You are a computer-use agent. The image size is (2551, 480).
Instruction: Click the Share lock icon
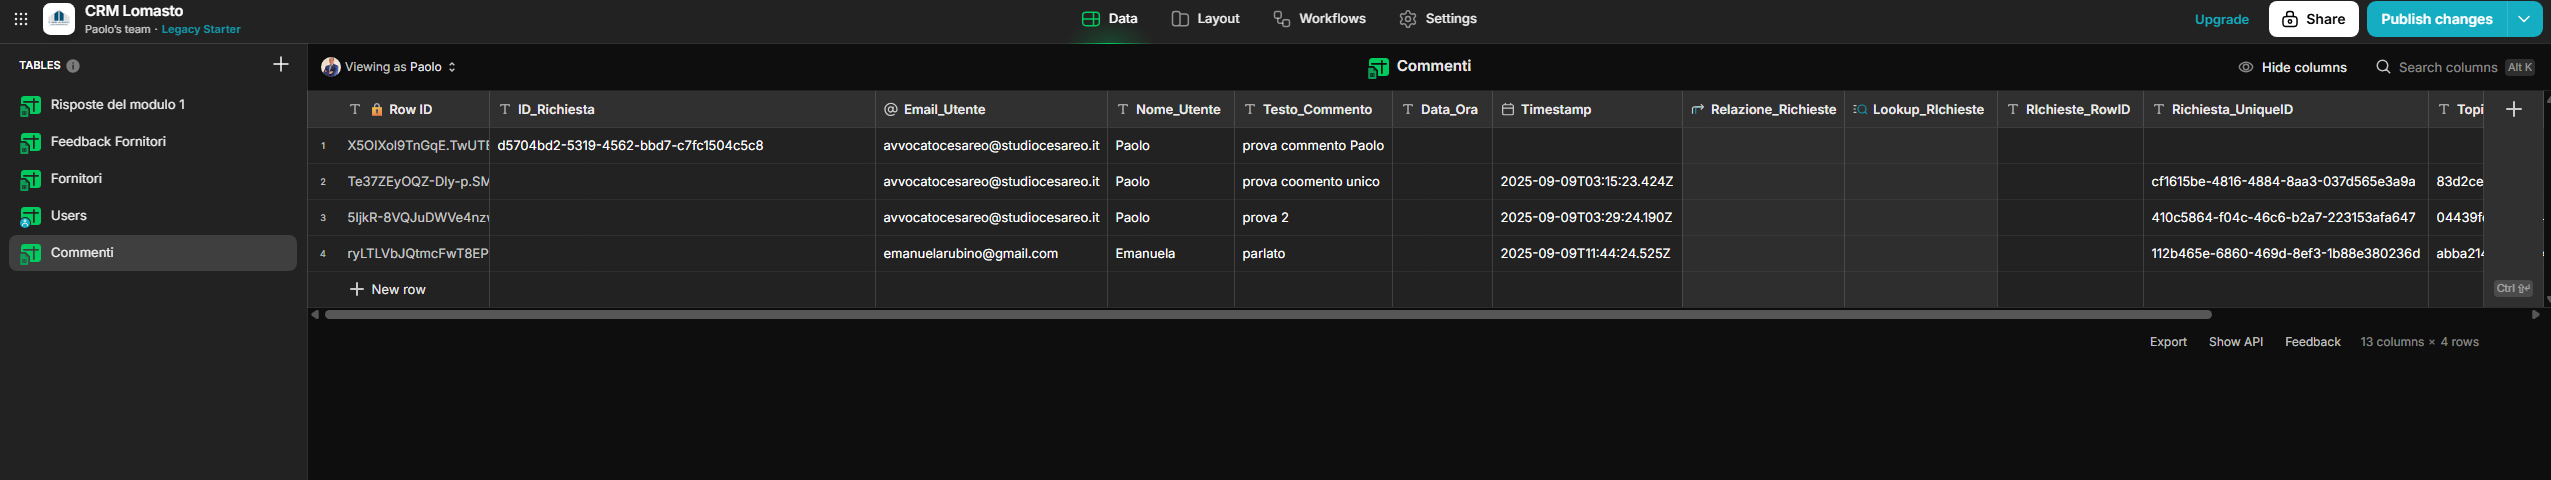coord(2290,19)
